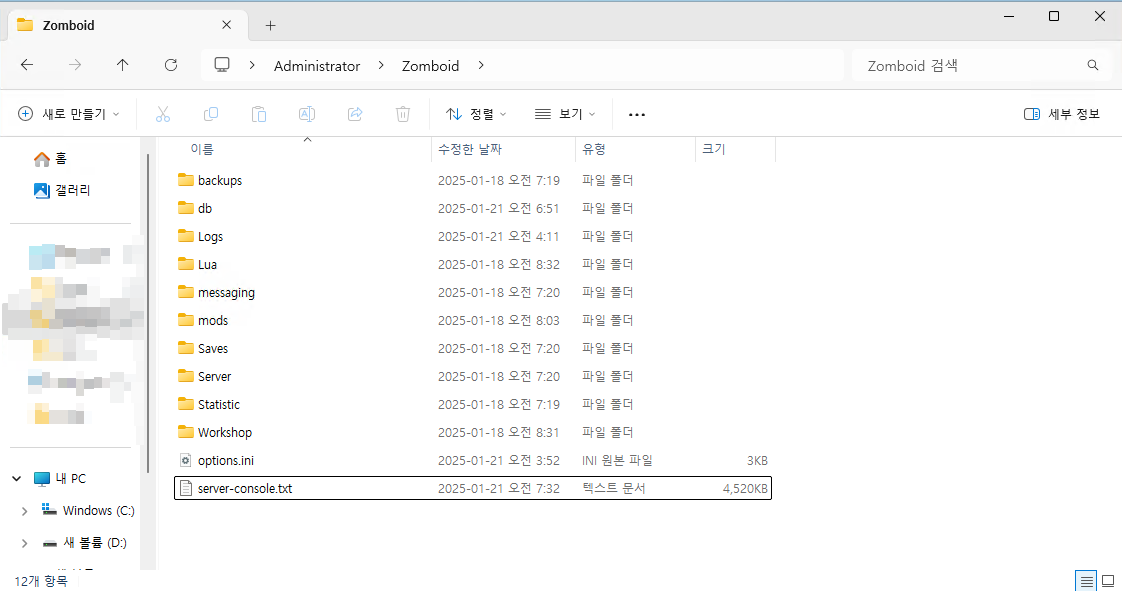Open the 새로 만들기 dropdown menu
This screenshot has height=591, width=1122.
pos(69,114)
